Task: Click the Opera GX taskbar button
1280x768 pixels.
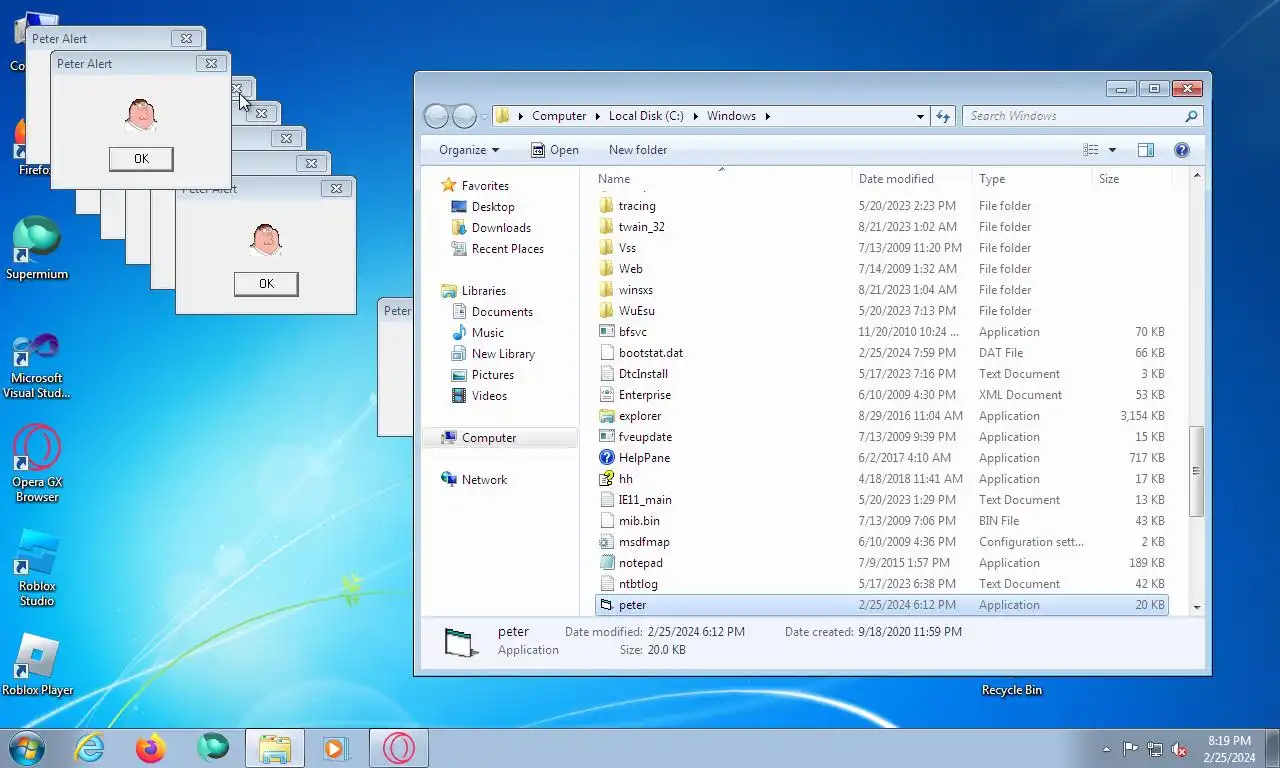Action: click(399, 748)
